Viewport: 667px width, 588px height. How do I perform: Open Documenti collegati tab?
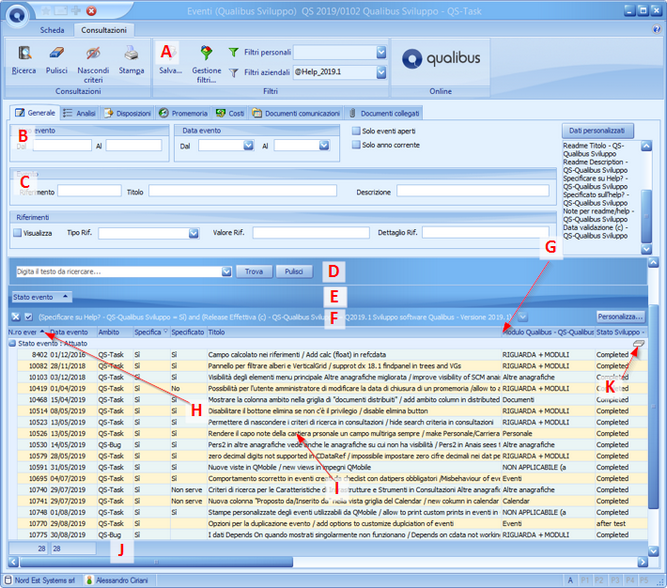click(x=384, y=114)
